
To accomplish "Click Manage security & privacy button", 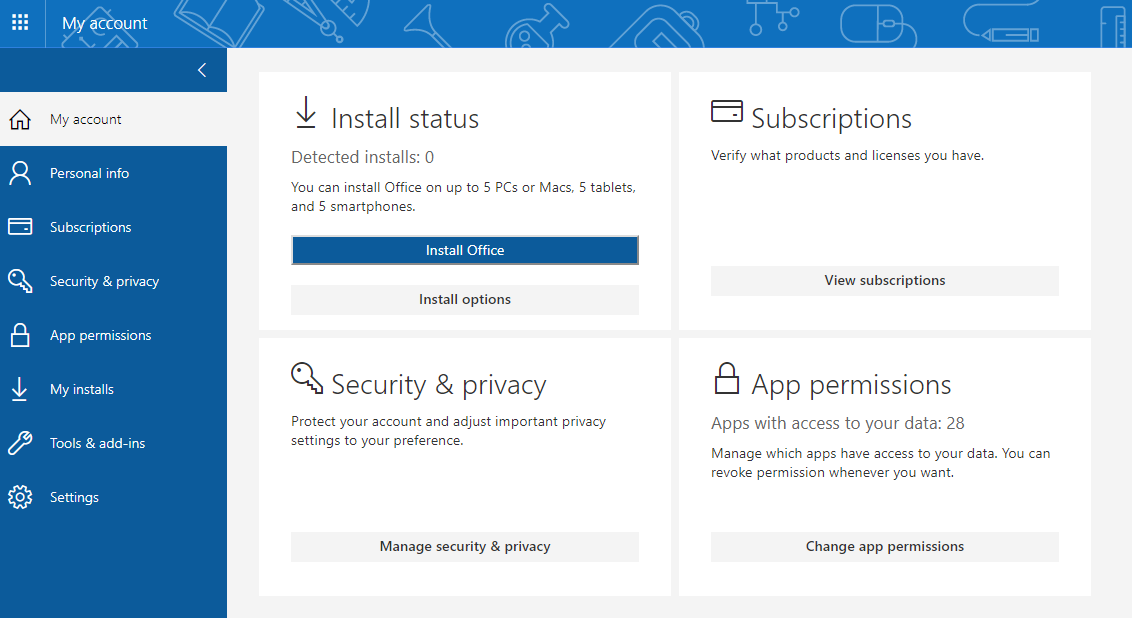I will pos(465,547).
